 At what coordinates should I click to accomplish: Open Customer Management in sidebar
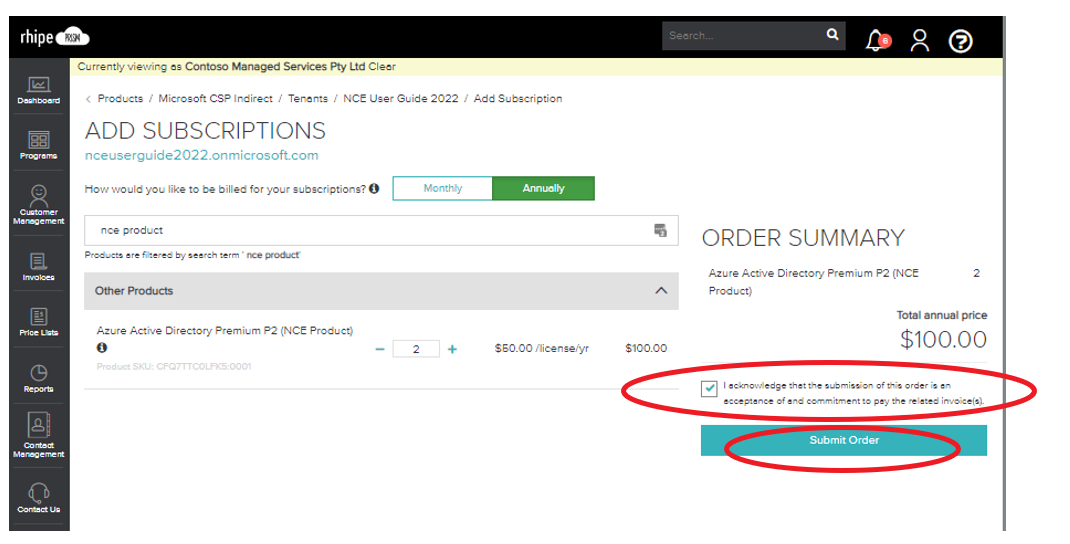click(x=38, y=204)
